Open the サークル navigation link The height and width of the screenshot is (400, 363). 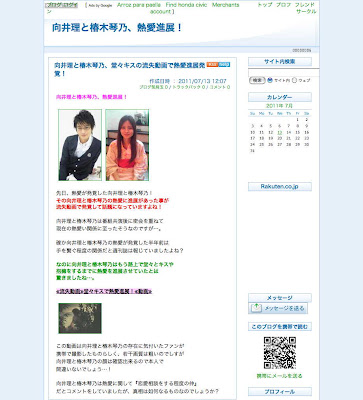coord(306,11)
